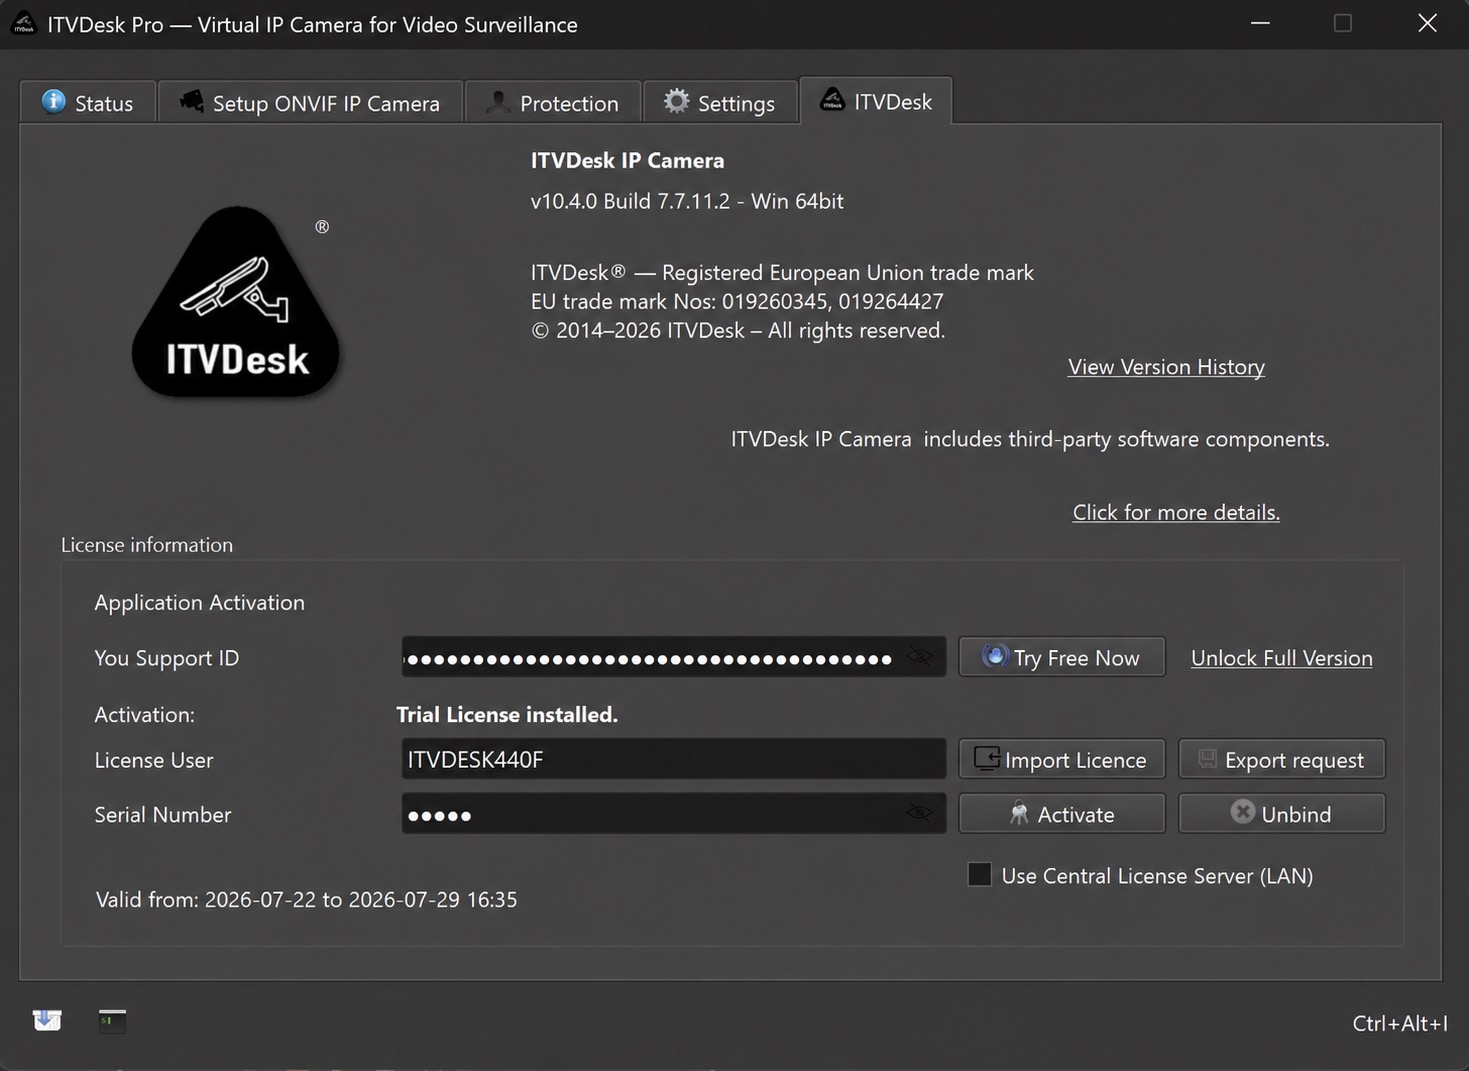Screen dimensions: 1469x1071
Task: Click the 2014–2026 copyright line
Action: click(738, 330)
